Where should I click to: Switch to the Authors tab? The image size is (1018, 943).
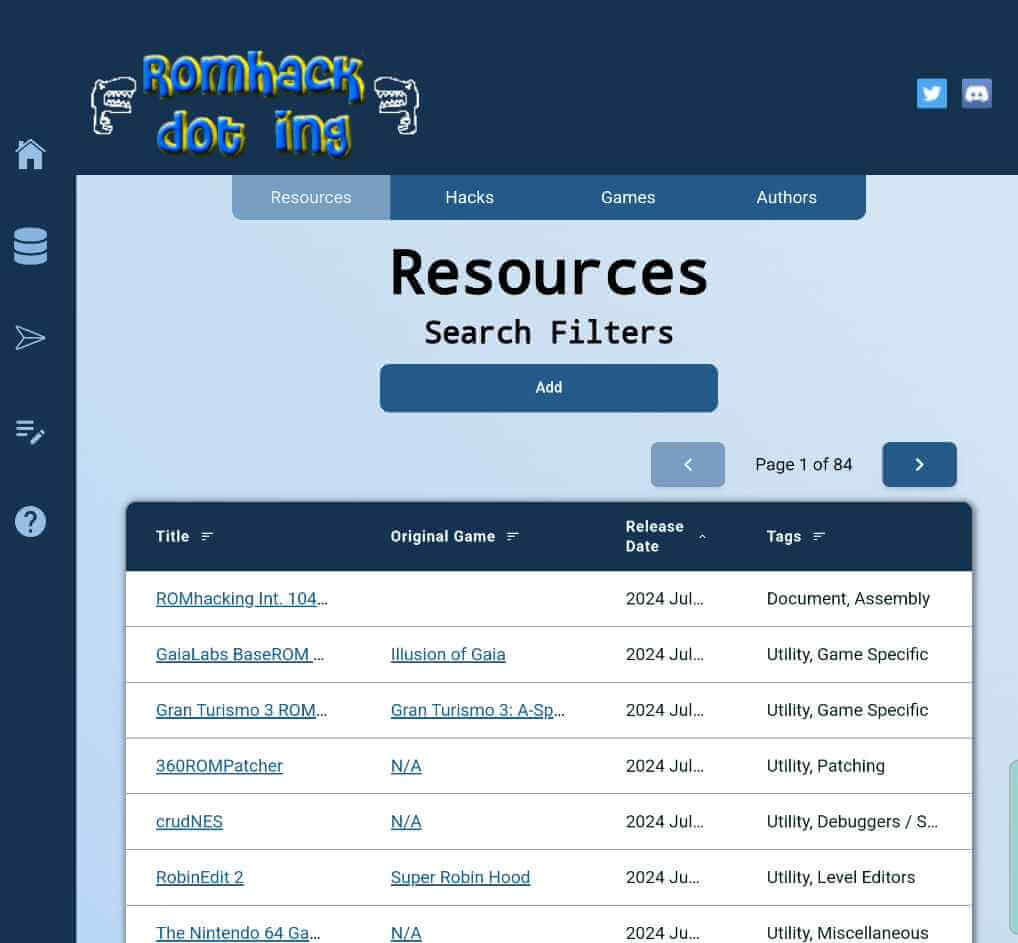click(786, 197)
